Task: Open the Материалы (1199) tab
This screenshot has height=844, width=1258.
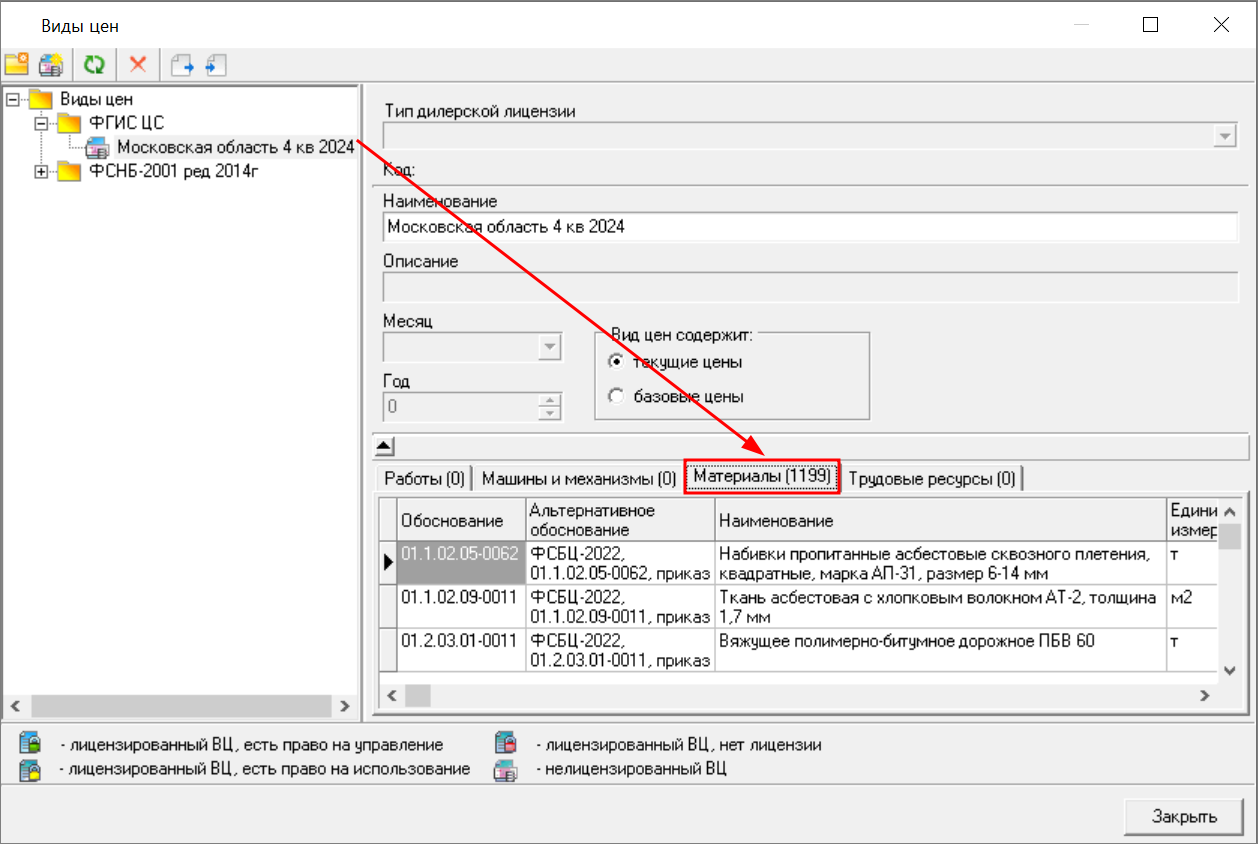Action: tap(763, 477)
